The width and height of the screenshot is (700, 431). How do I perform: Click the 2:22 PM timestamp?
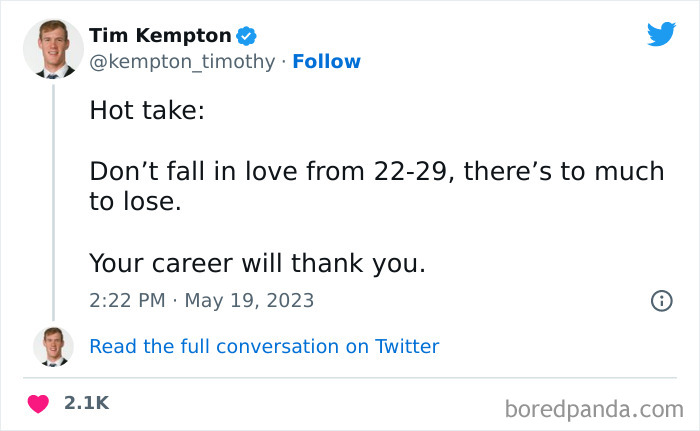click(124, 300)
